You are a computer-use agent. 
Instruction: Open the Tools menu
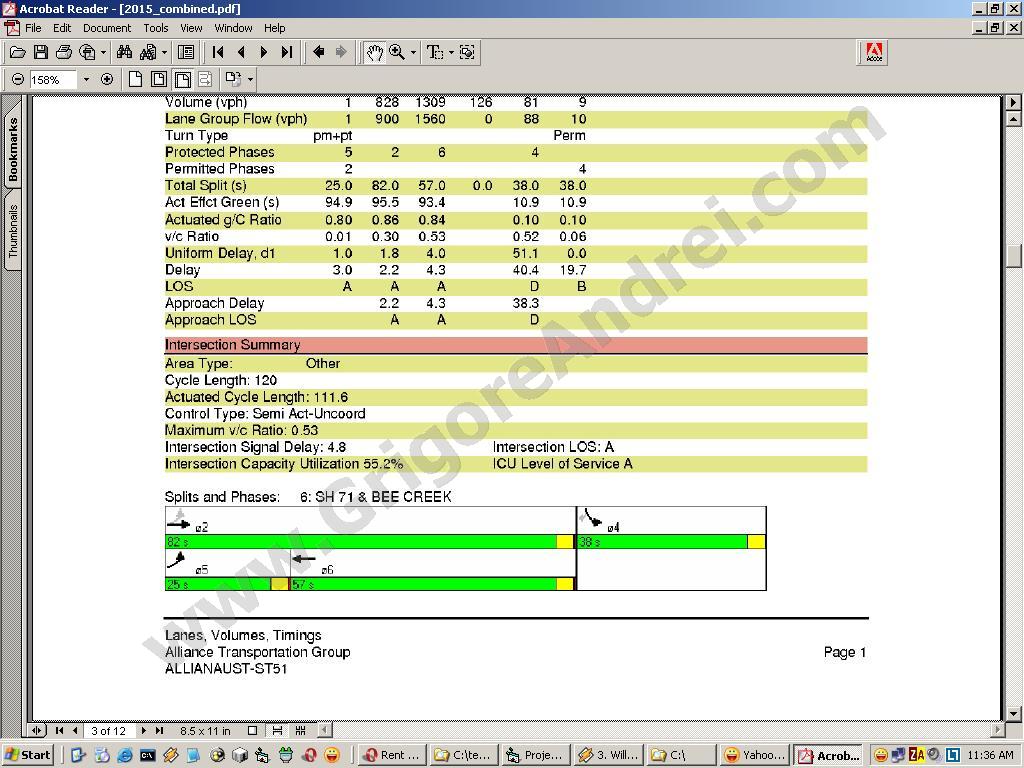[x=155, y=28]
